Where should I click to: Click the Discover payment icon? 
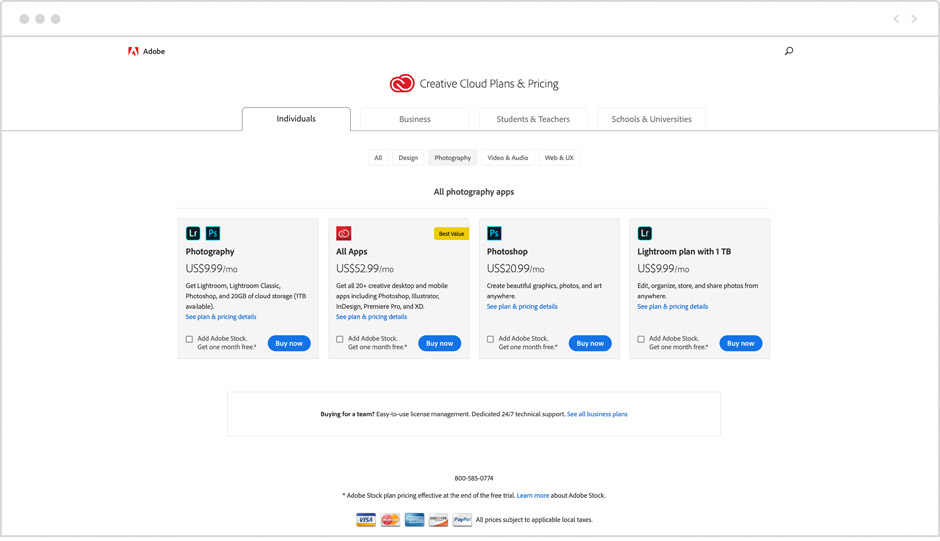pyautogui.click(x=438, y=520)
